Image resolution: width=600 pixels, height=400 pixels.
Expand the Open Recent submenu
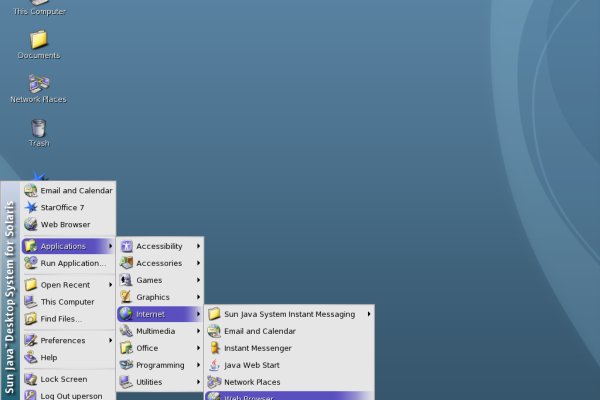click(x=67, y=285)
